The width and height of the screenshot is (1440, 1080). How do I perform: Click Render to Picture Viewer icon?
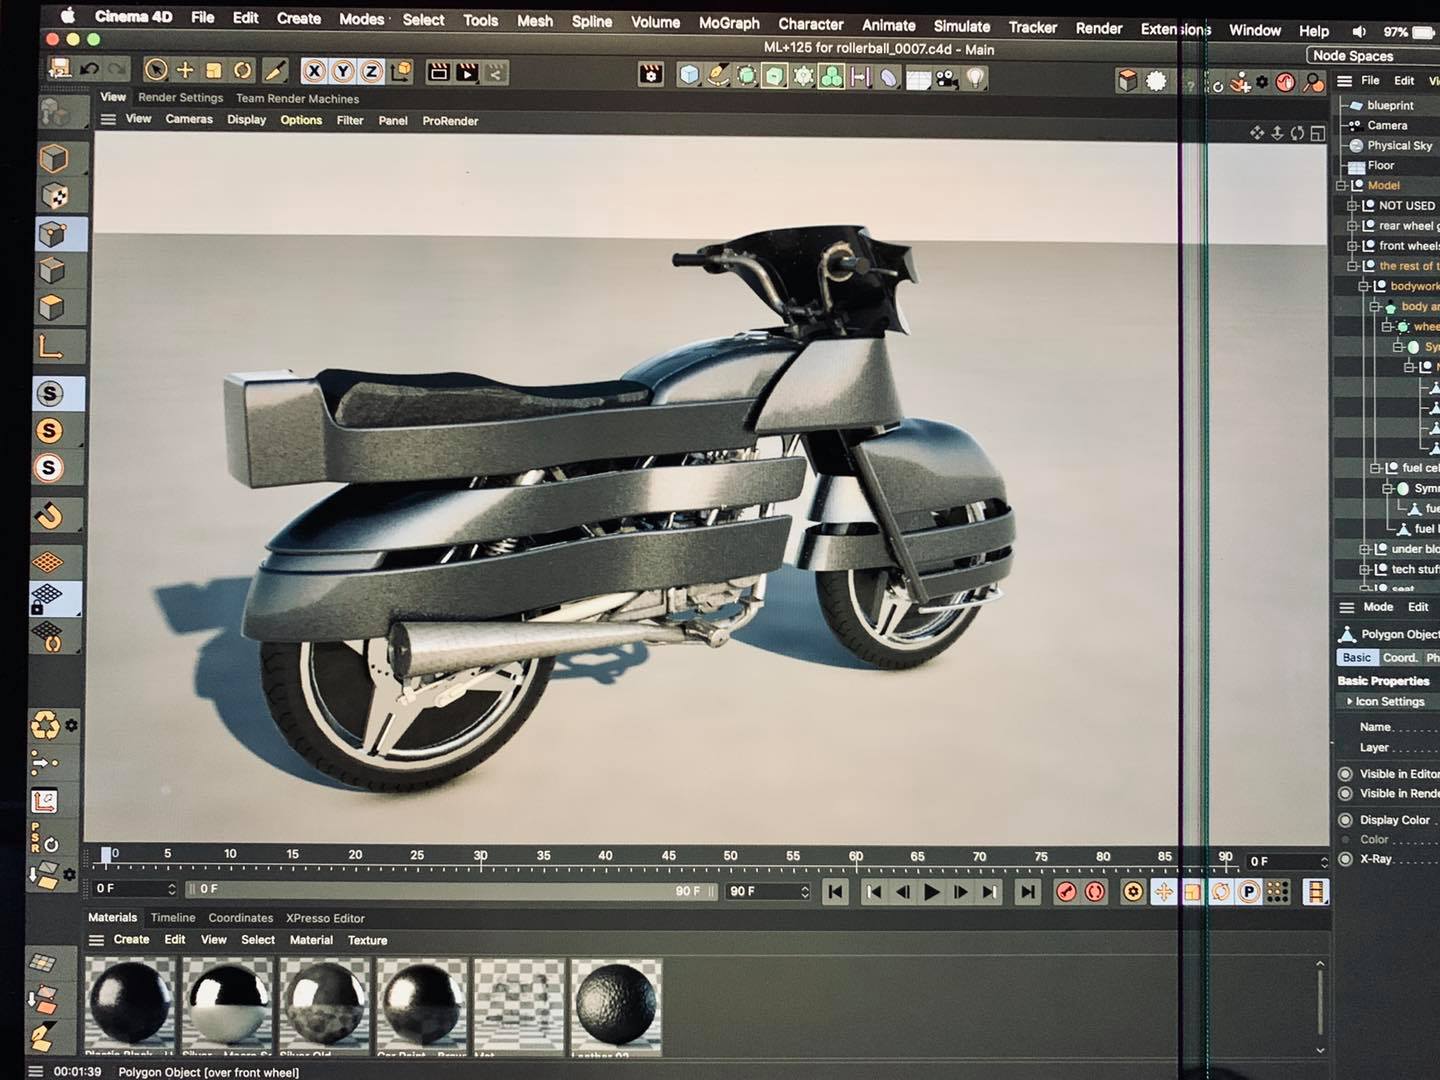click(466, 72)
